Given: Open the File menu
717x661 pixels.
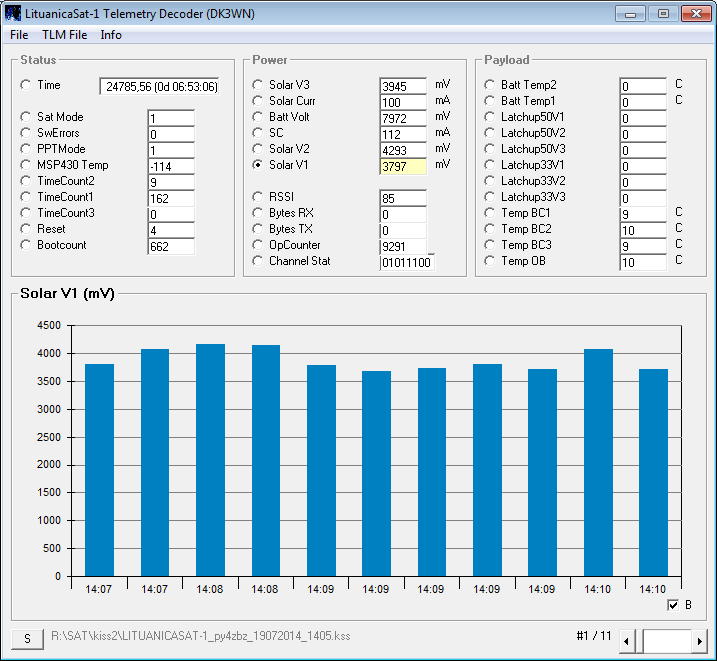Looking at the screenshot, I should pyautogui.click(x=19, y=35).
